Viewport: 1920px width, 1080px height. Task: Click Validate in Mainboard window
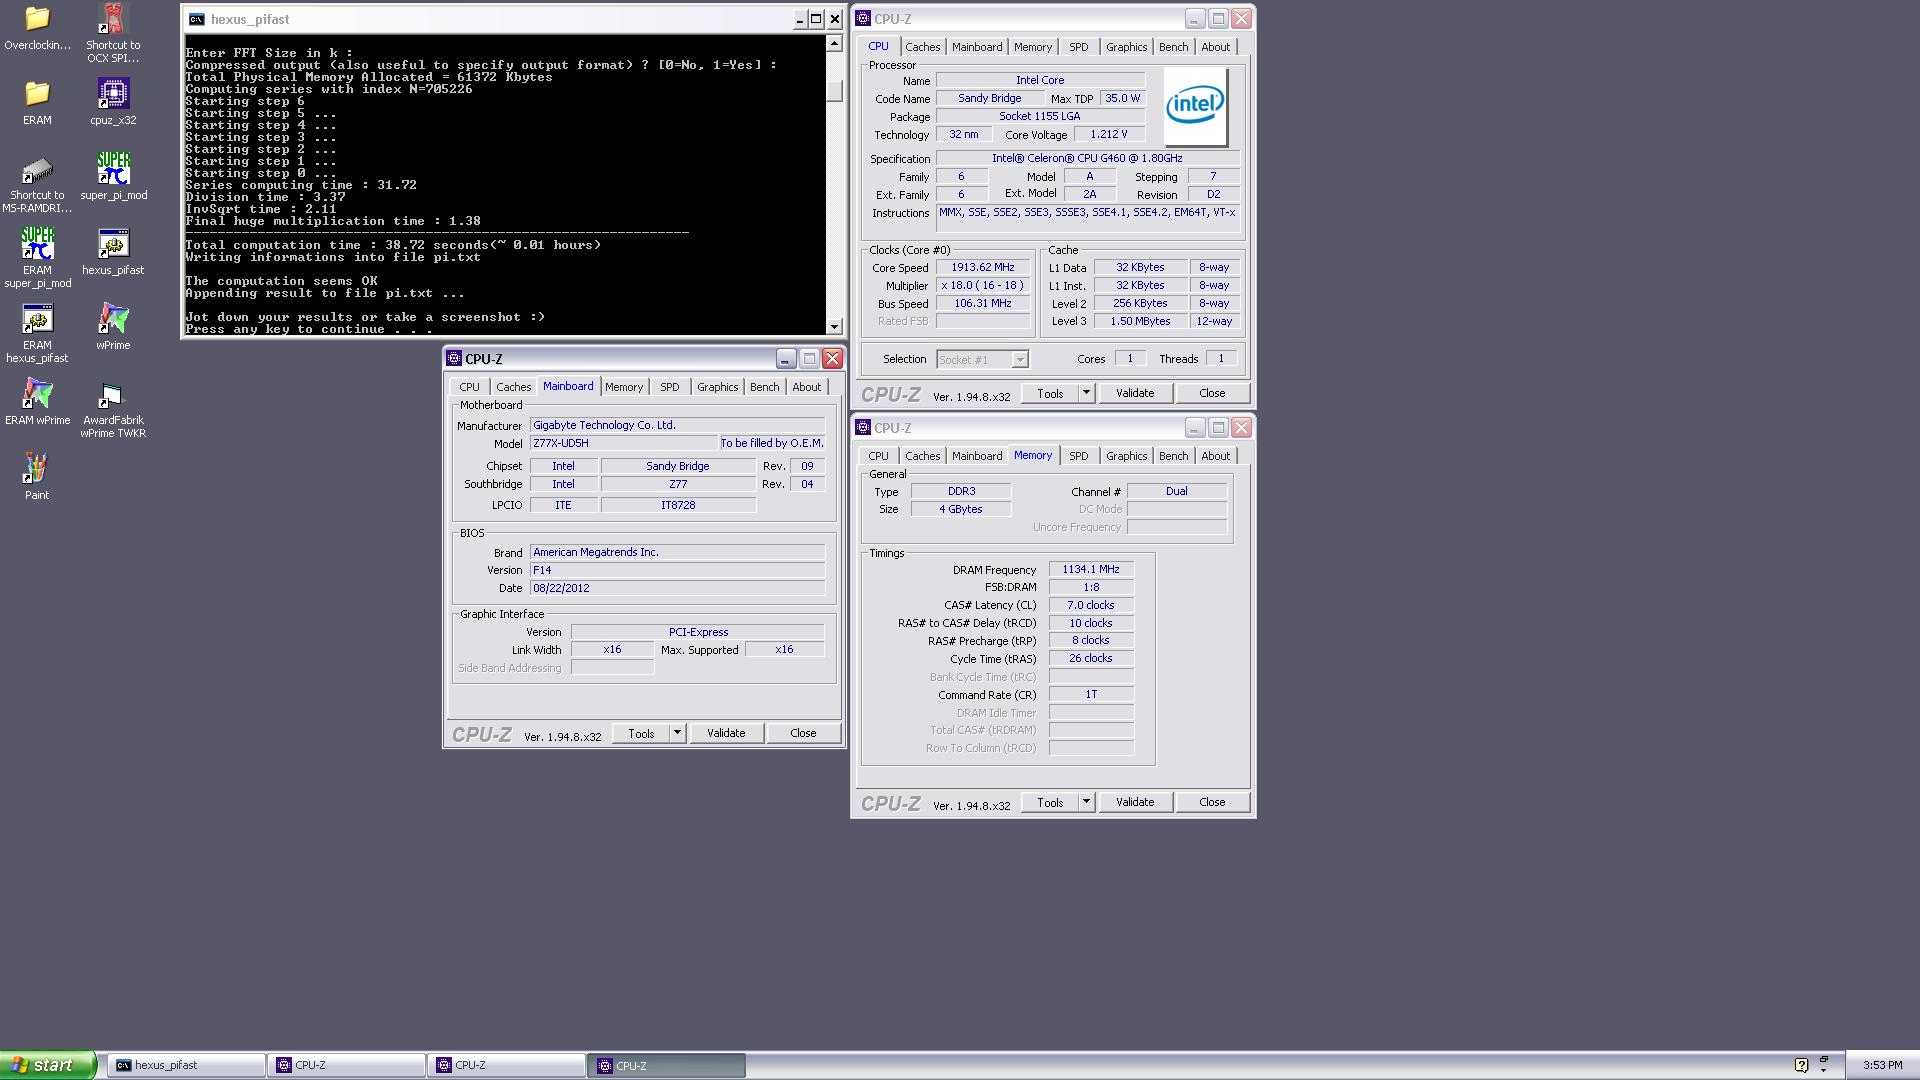coord(726,733)
